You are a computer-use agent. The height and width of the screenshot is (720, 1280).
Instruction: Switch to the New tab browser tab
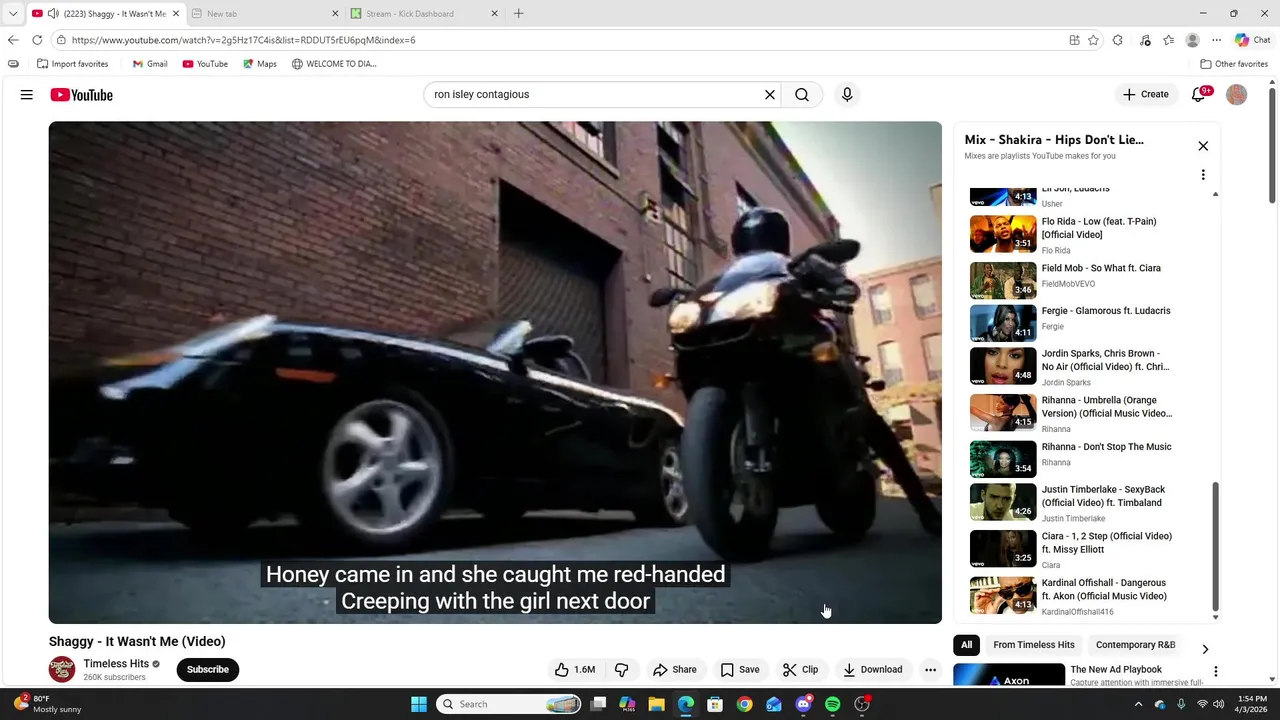264,14
